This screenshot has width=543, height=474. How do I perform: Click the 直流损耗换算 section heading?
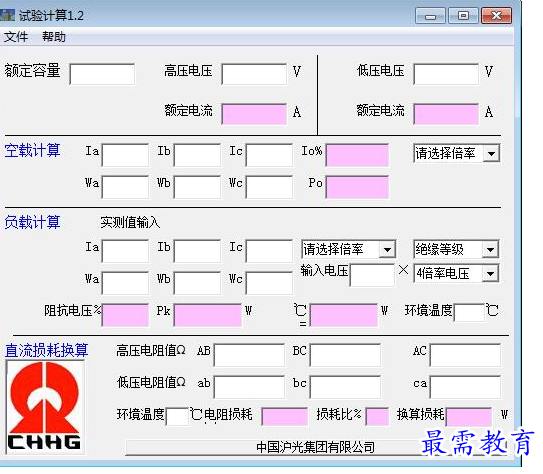tap(46, 350)
